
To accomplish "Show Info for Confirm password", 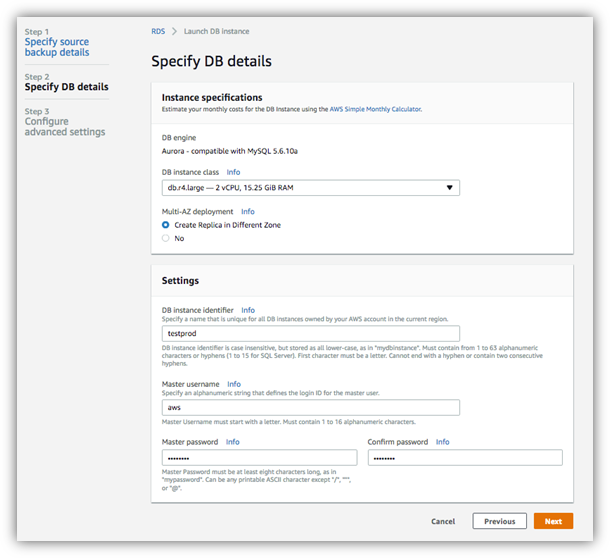I will (x=442, y=442).
